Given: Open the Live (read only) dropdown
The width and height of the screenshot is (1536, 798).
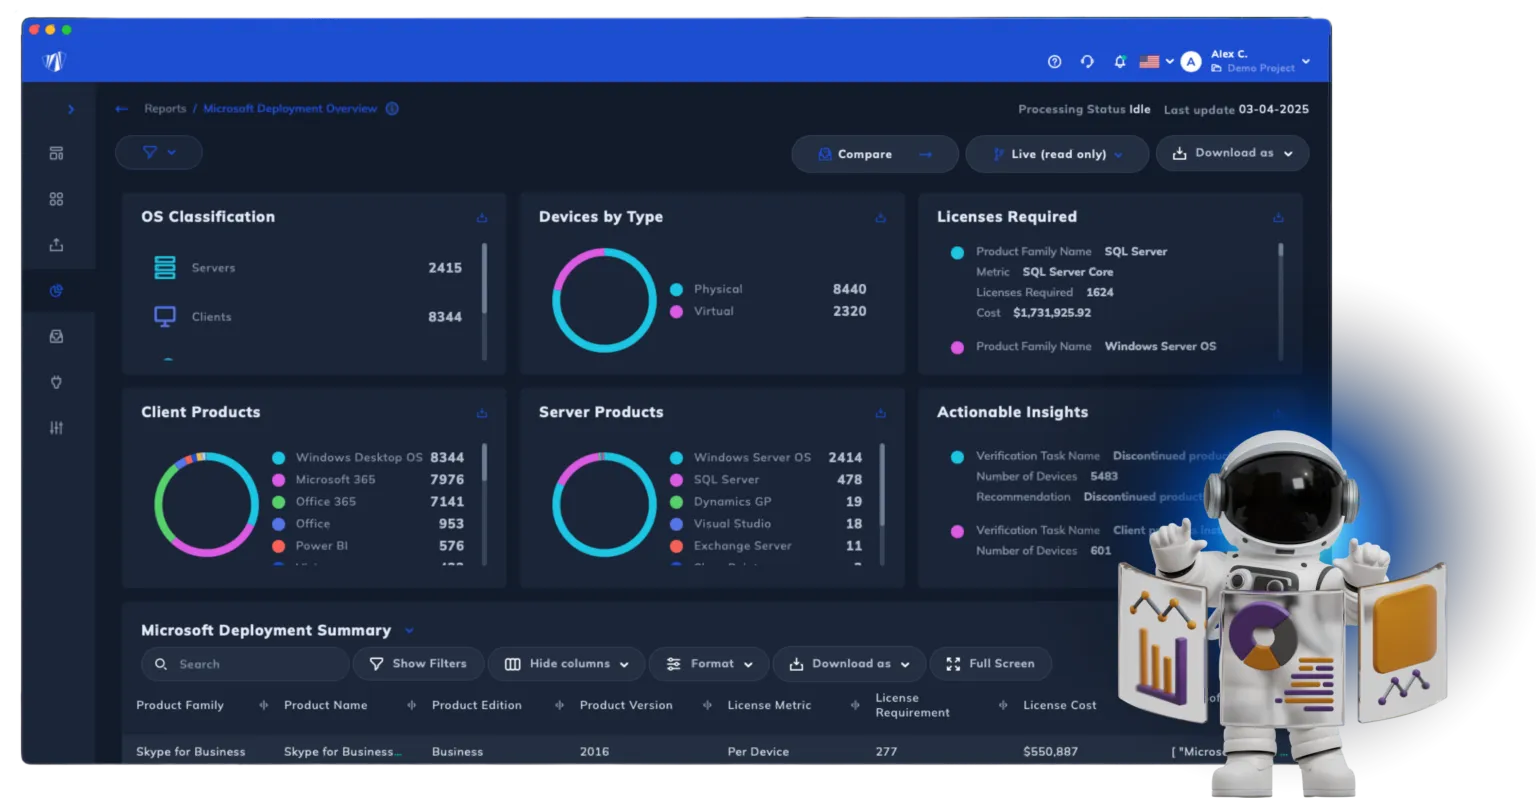Looking at the screenshot, I should (1057, 154).
